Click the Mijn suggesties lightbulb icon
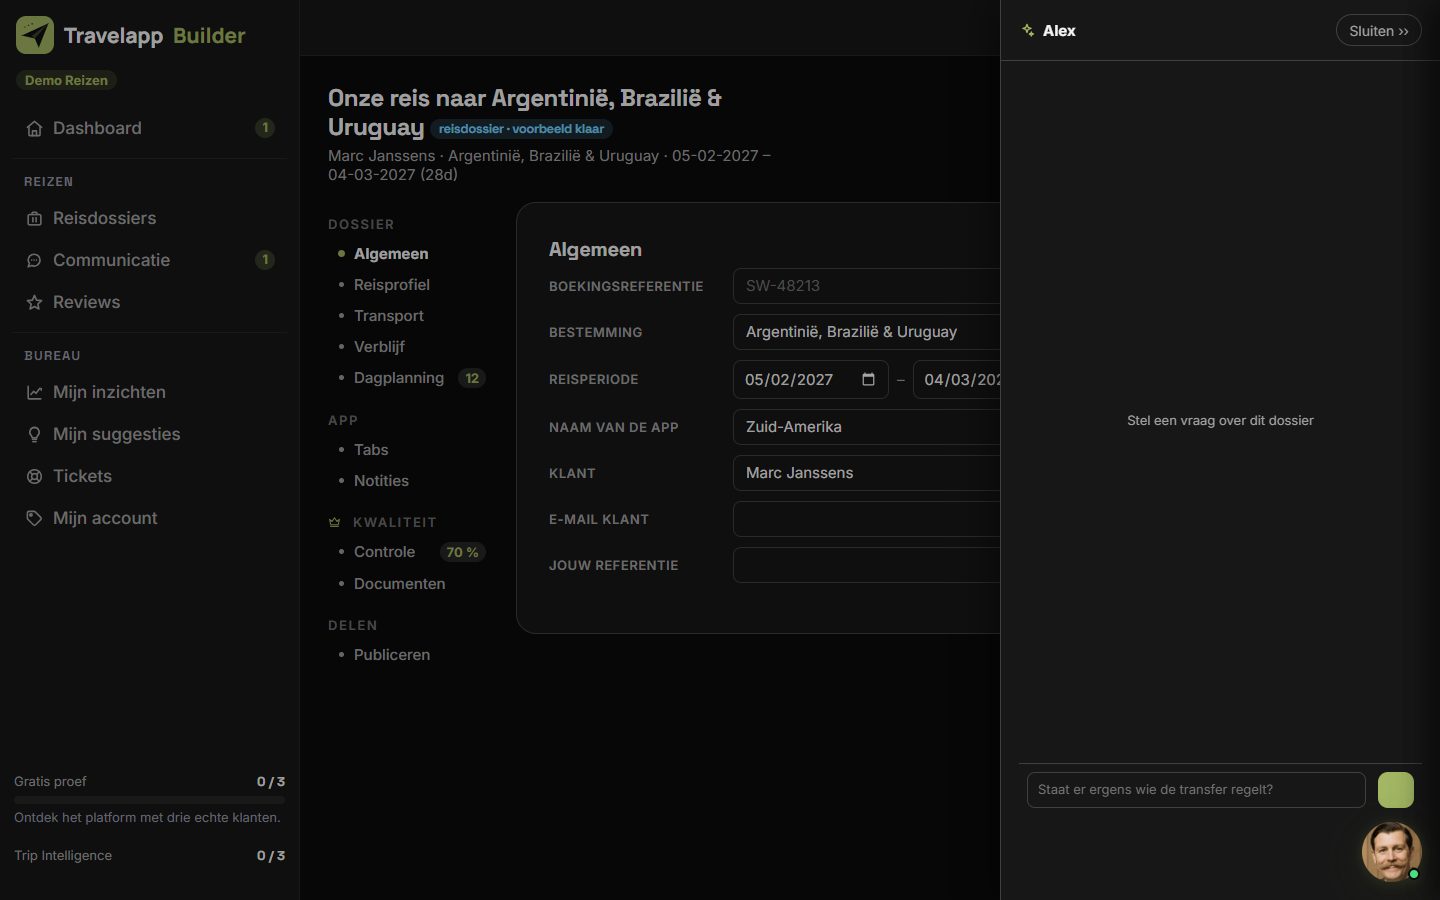Screen dimensions: 1440x900 pyautogui.click(x=34, y=434)
